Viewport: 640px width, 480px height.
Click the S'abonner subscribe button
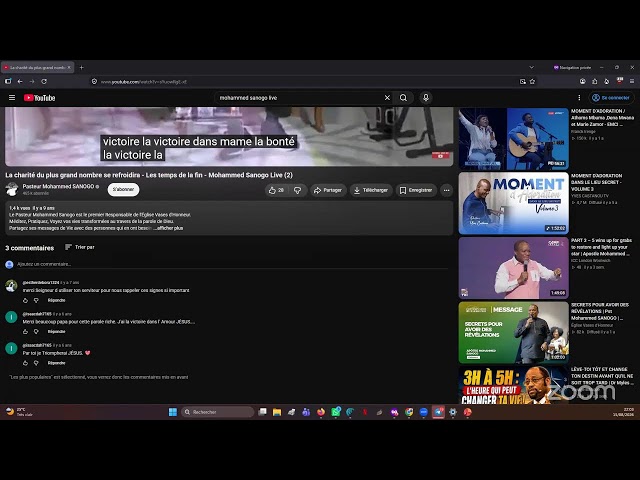123,189
